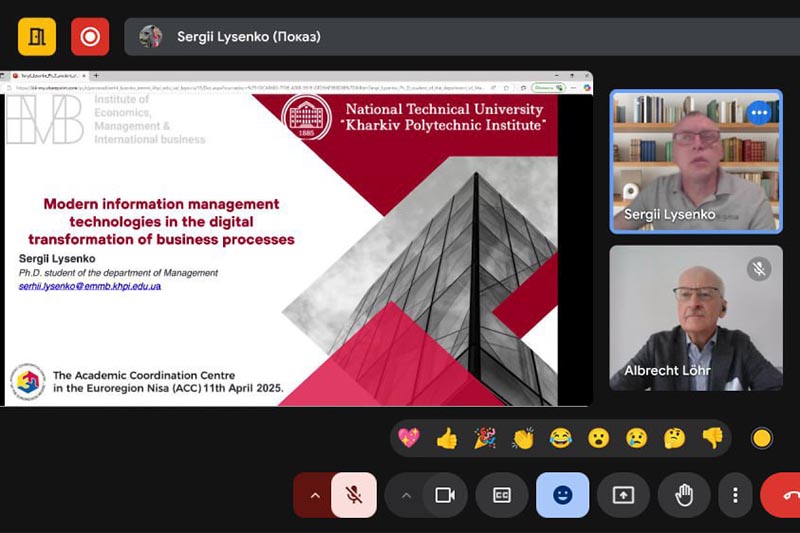Viewport: 800px width, 533px height.
Task: Toggle the emoji reactions bar
Action: (562, 495)
